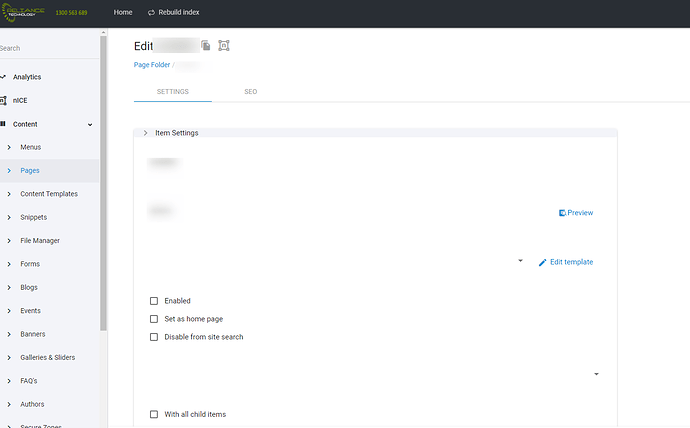This screenshot has height=428, width=690.
Task: Click the Preview icon
Action: (x=562, y=213)
